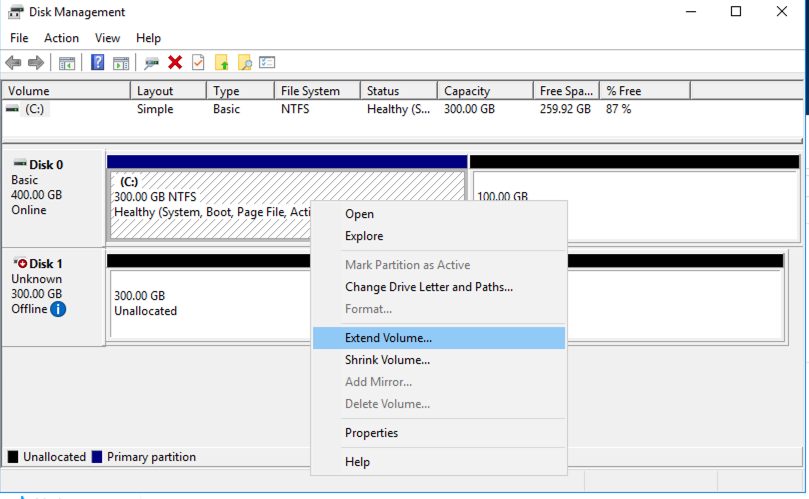Click the Disk Management title bar app icon
The image size is (809, 499).
coord(15,12)
